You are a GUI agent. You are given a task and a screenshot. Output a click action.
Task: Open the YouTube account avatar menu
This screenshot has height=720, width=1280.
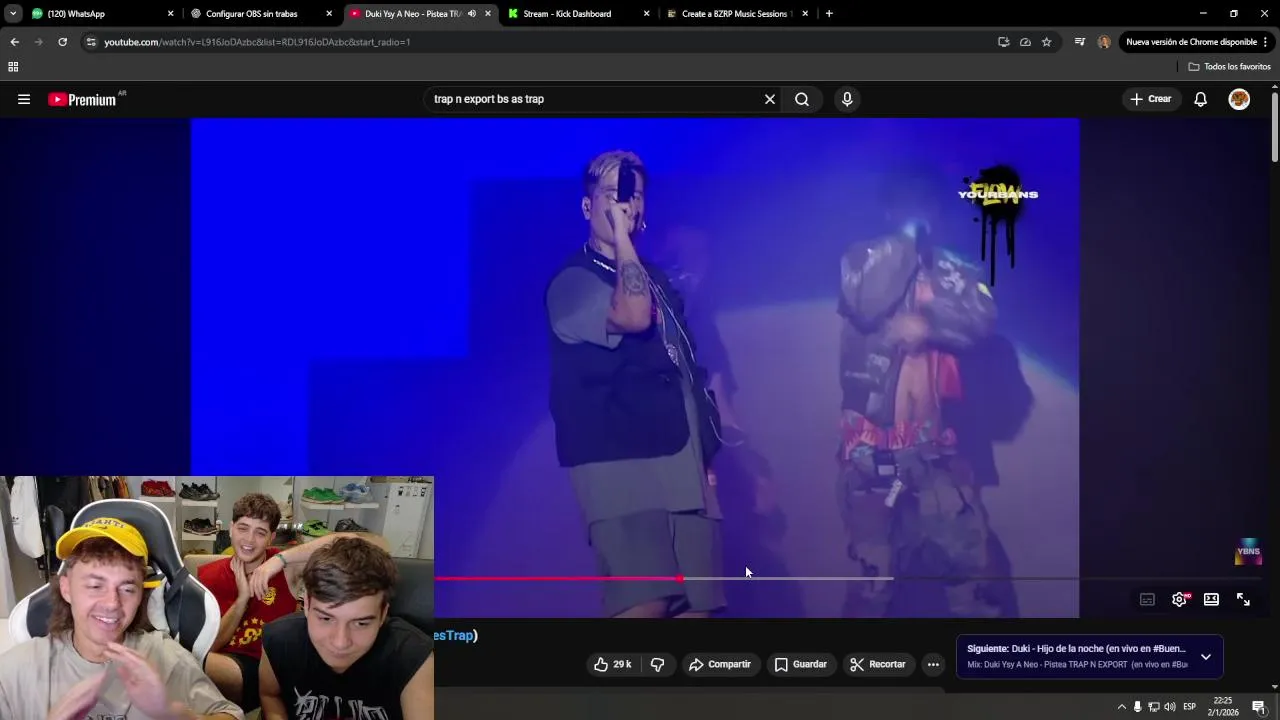[1239, 99]
